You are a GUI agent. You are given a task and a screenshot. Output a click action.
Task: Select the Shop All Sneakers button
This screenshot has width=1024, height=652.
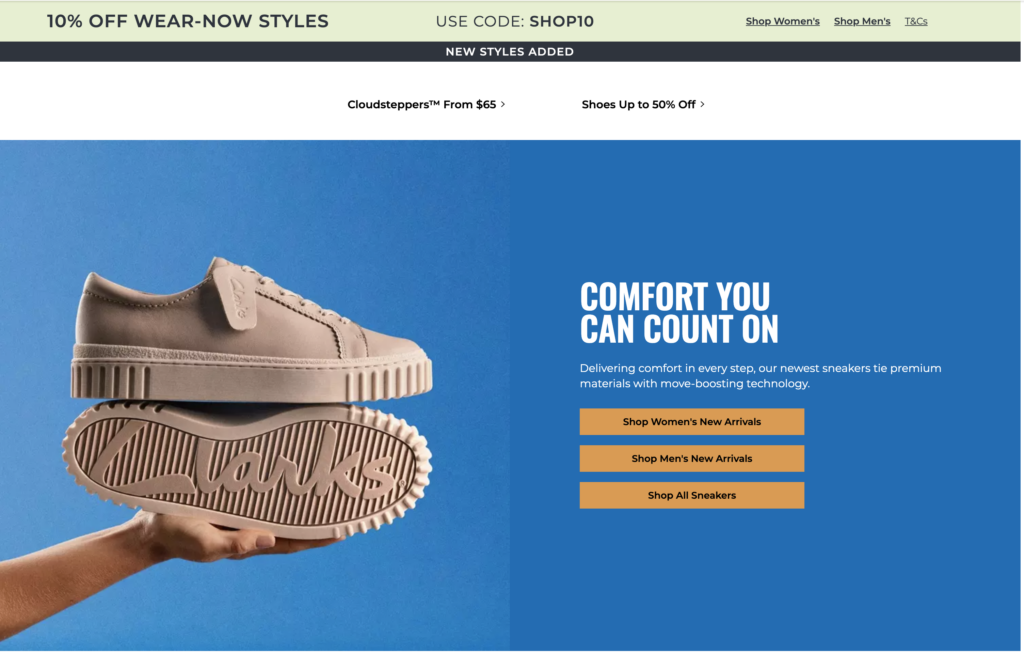pyautogui.click(x=692, y=495)
